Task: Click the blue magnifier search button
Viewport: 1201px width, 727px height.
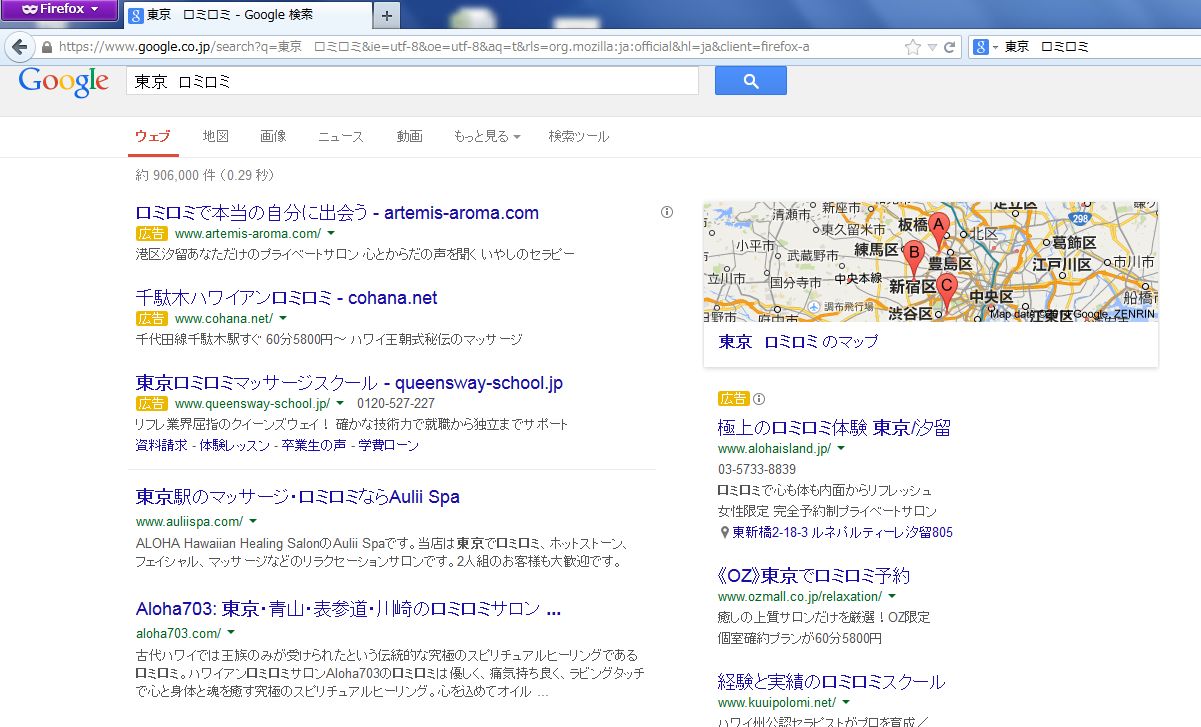Action: click(750, 81)
